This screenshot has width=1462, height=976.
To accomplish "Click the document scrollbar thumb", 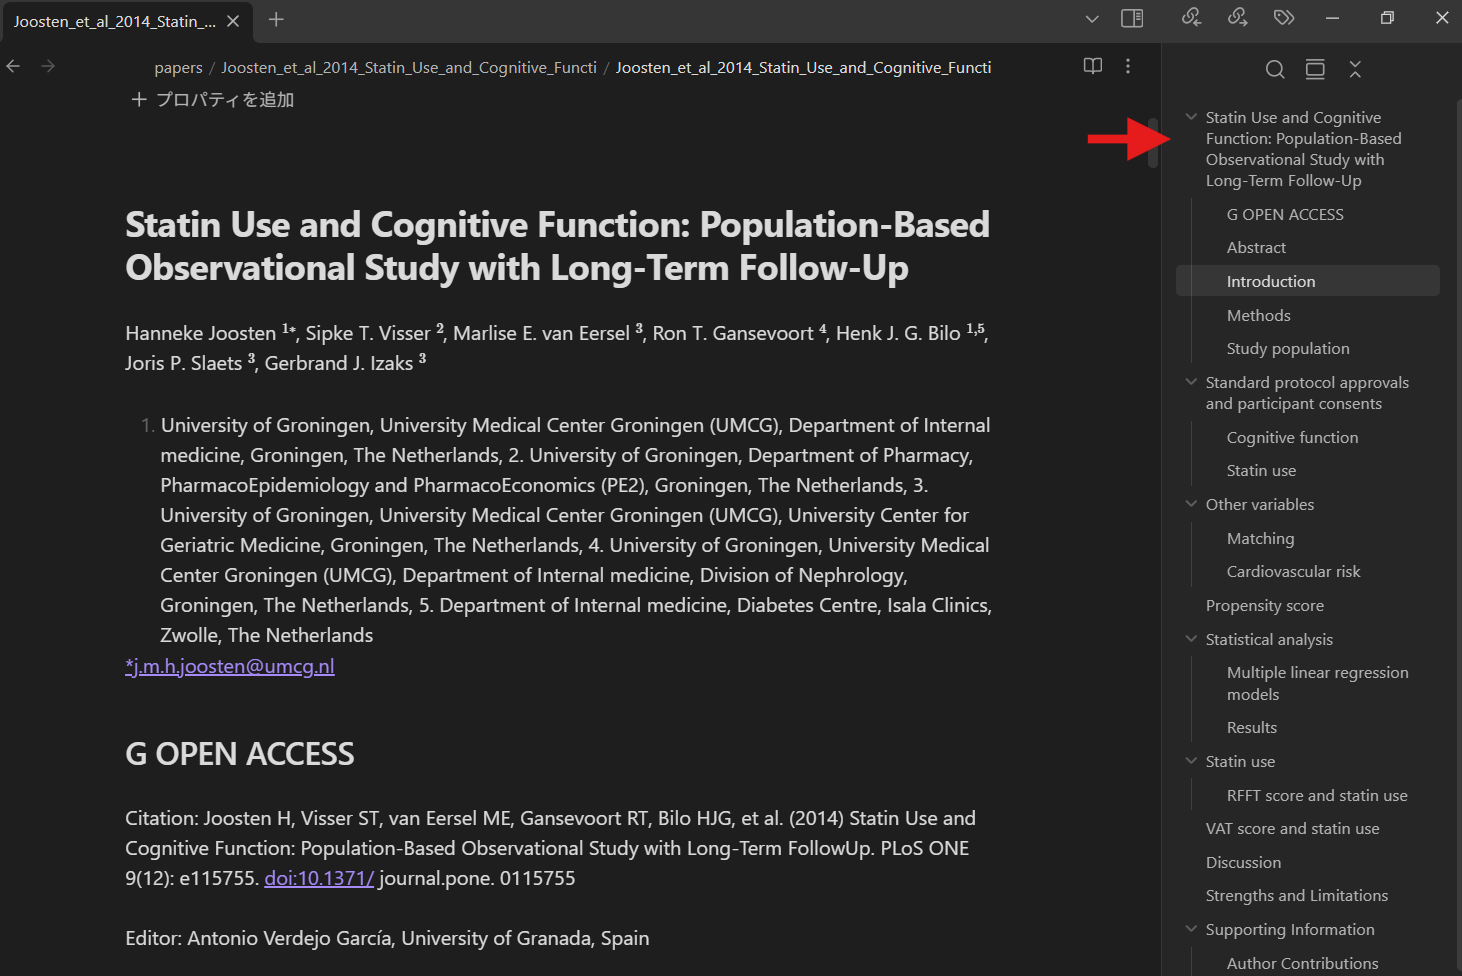I will [1153, 143].
